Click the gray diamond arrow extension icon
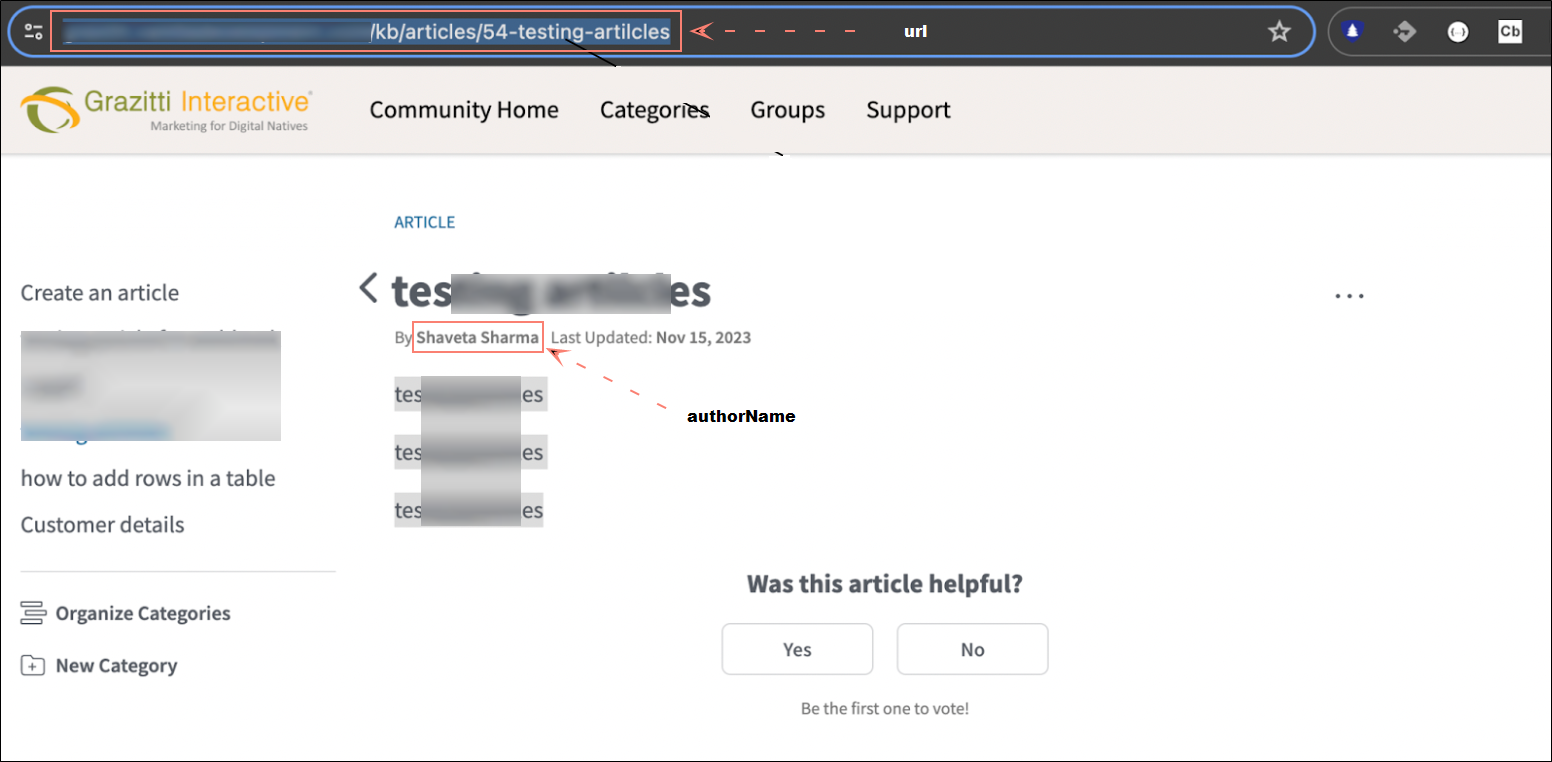Screen dimensions: 1552x762 pyautogui.click(x=1405, y=32)
